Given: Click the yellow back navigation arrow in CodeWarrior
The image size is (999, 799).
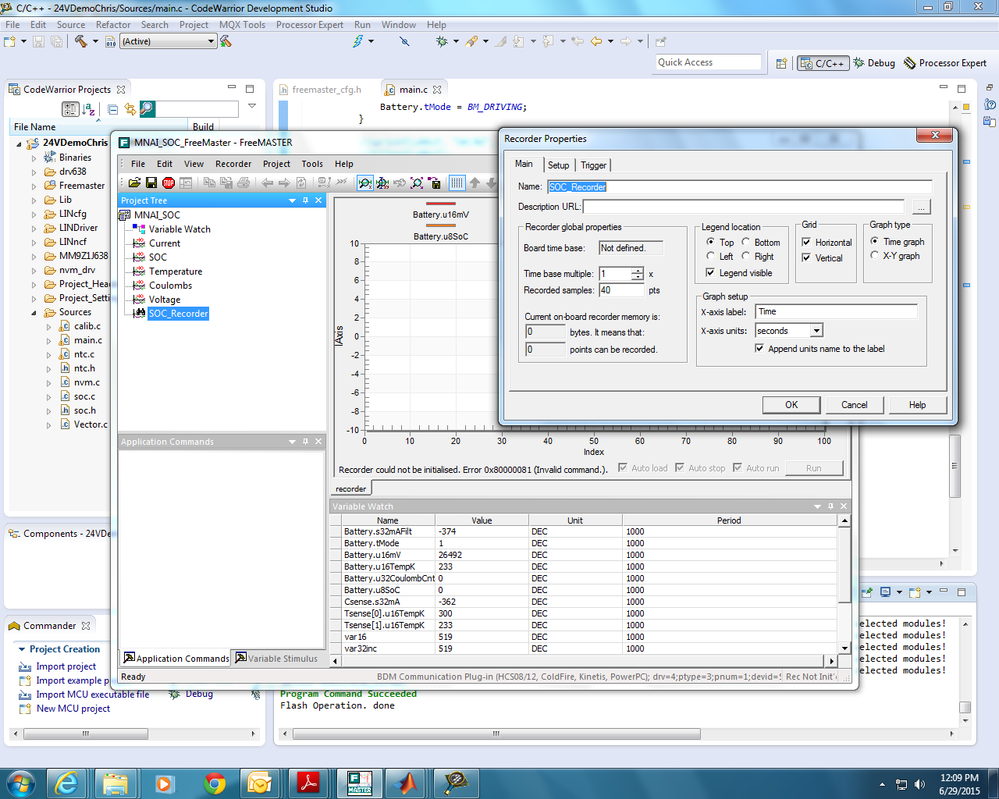Looking at the screenshot, I should pyautogui.click(x=596, y=41).
